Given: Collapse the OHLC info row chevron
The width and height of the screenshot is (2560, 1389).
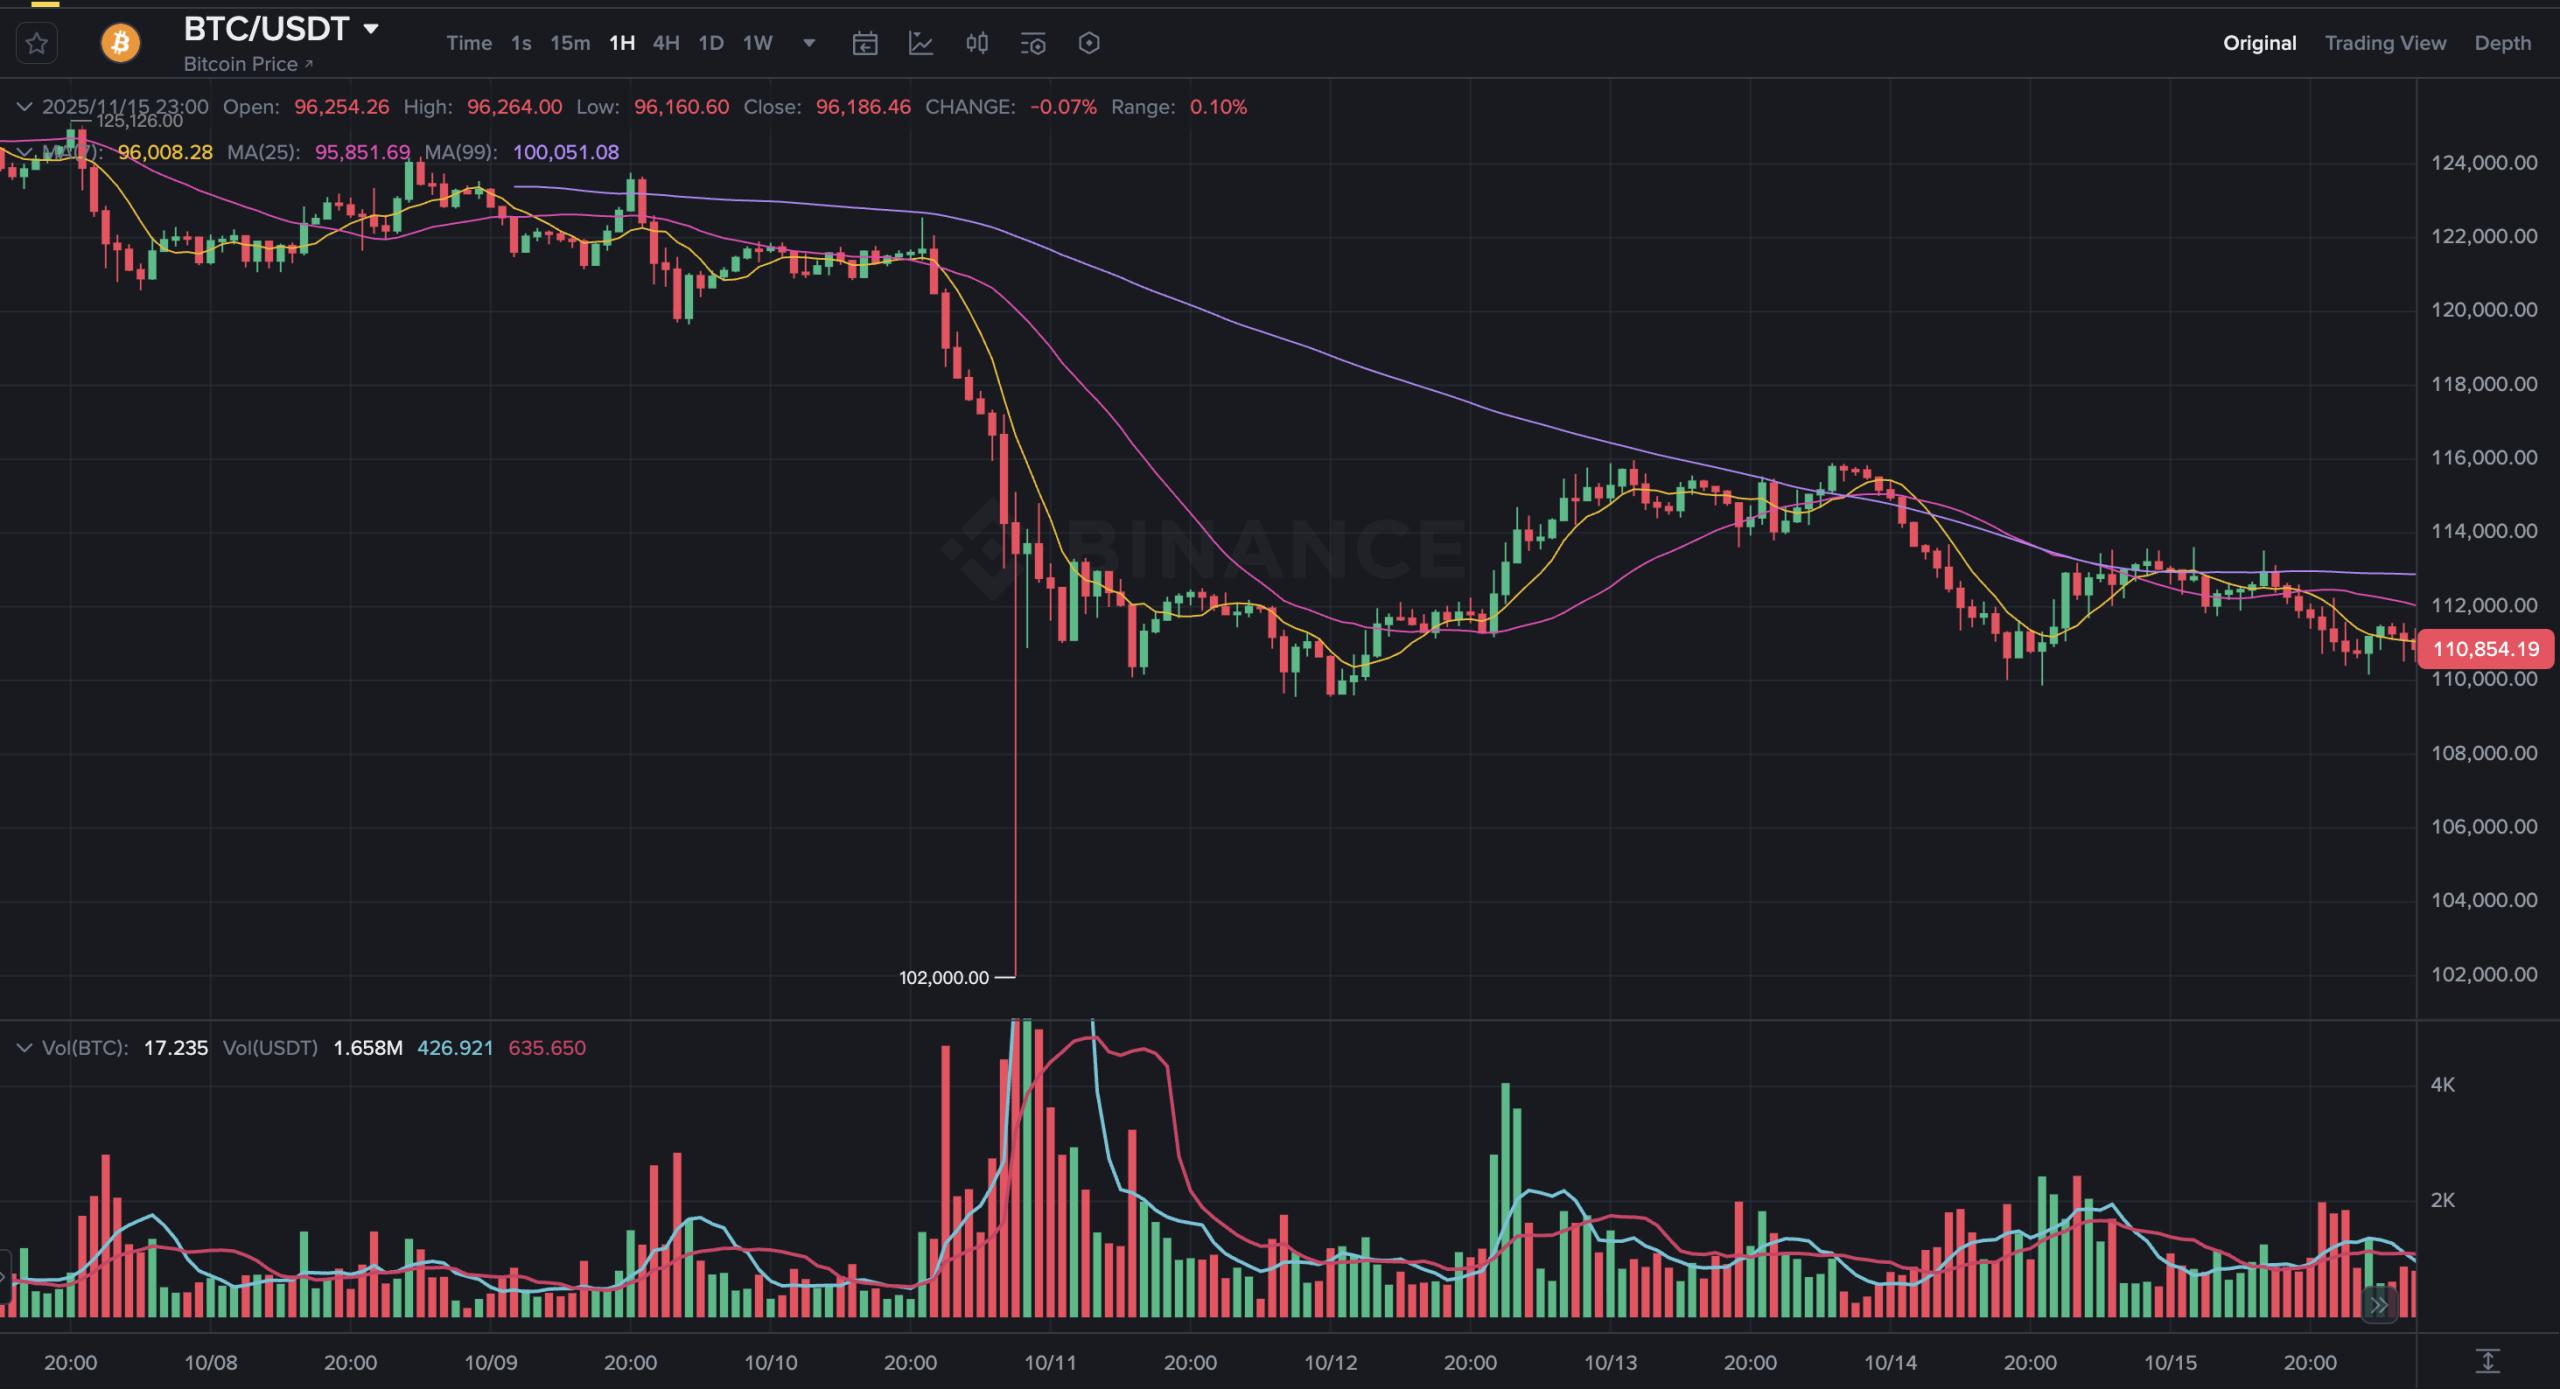Looking at the screenshot, I should [x=24, y=107].
